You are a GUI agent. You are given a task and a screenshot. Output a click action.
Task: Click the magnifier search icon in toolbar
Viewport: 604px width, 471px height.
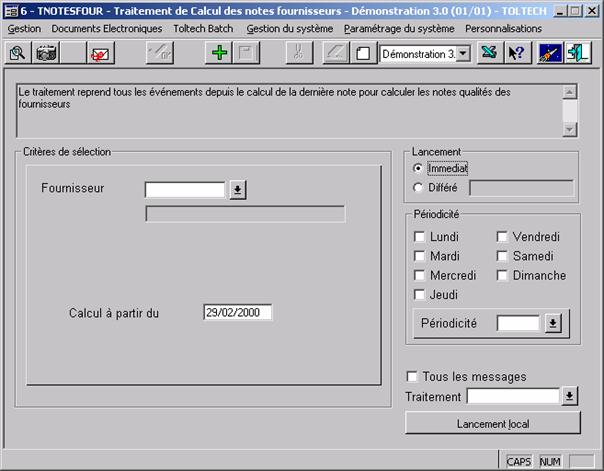17,53
